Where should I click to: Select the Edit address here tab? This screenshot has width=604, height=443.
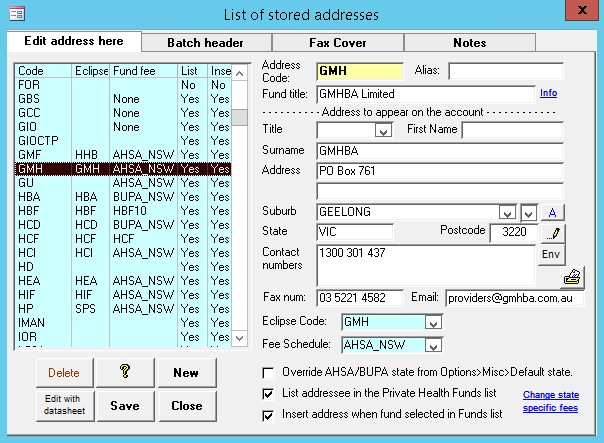[74, 41]
